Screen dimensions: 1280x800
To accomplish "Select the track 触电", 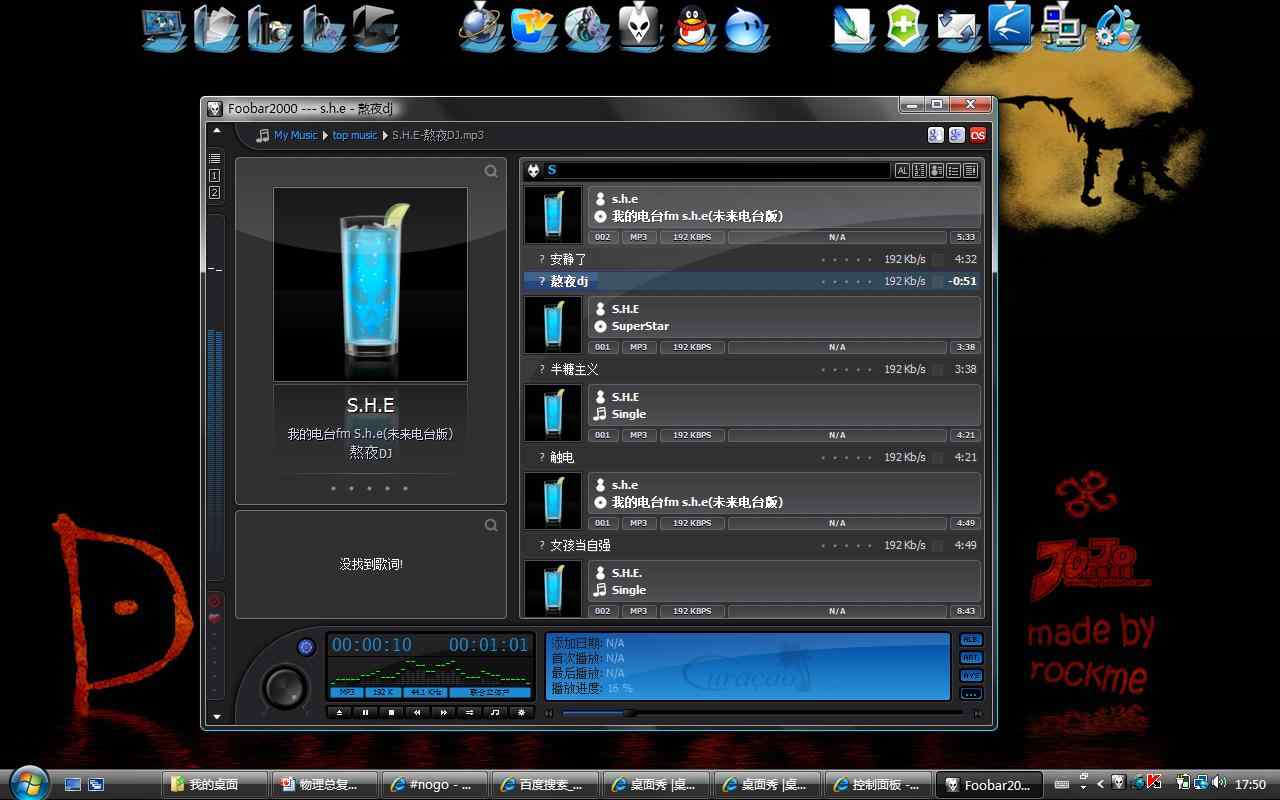I will point(752,457).
